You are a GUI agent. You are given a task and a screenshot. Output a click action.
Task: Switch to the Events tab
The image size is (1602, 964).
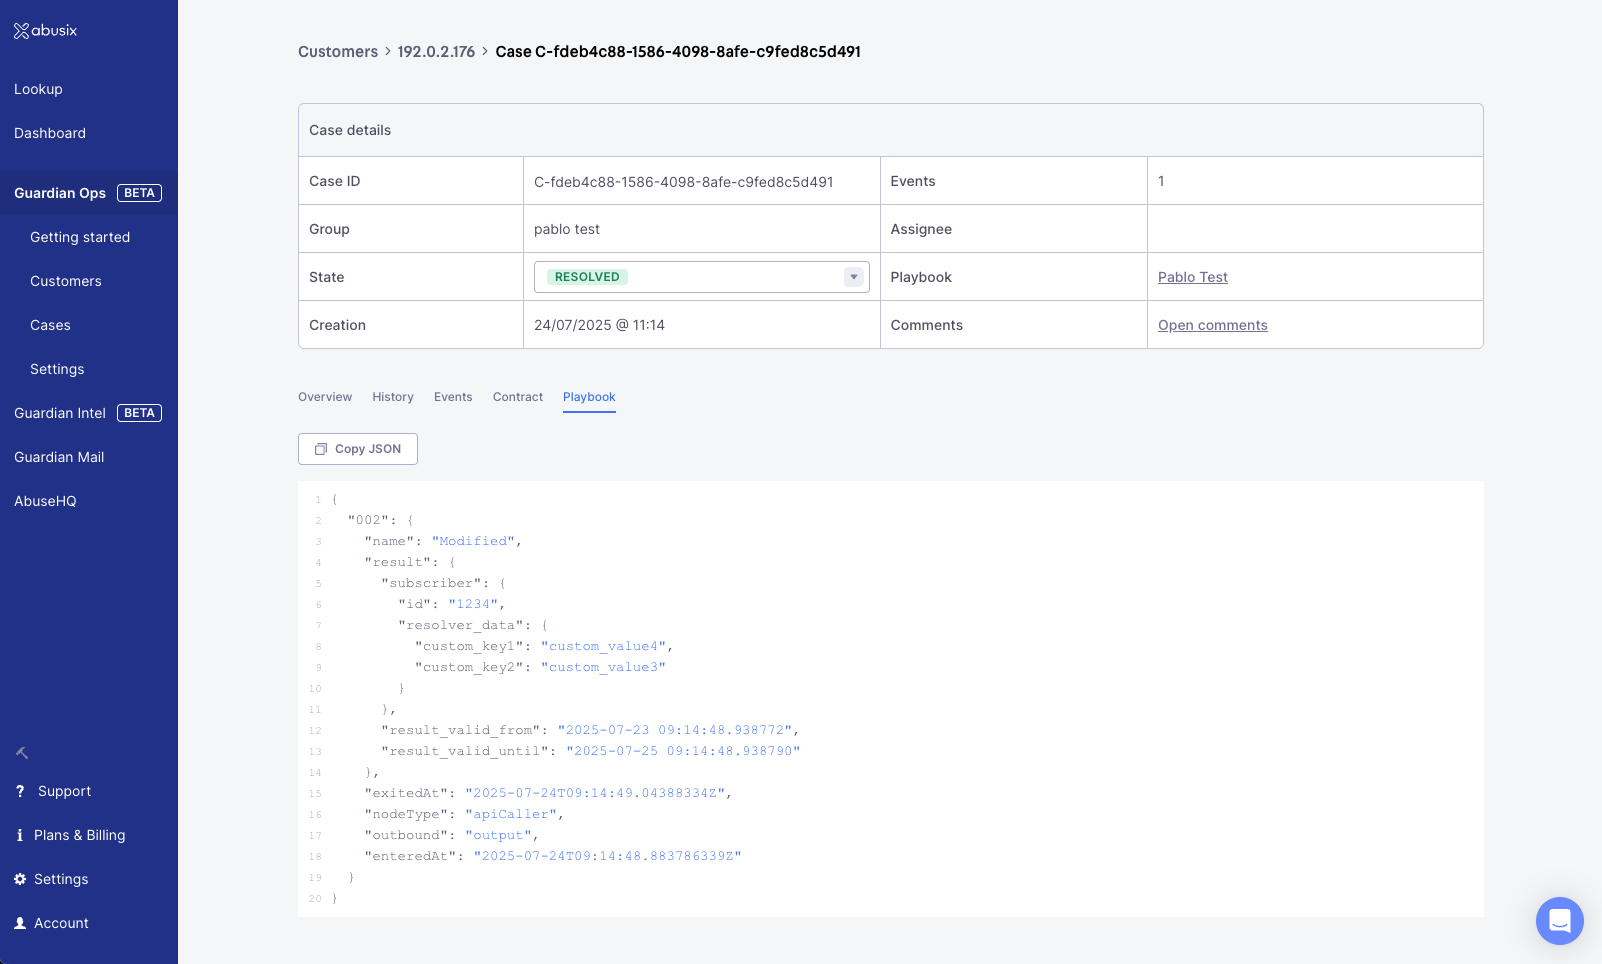click(x=453, y=397)
